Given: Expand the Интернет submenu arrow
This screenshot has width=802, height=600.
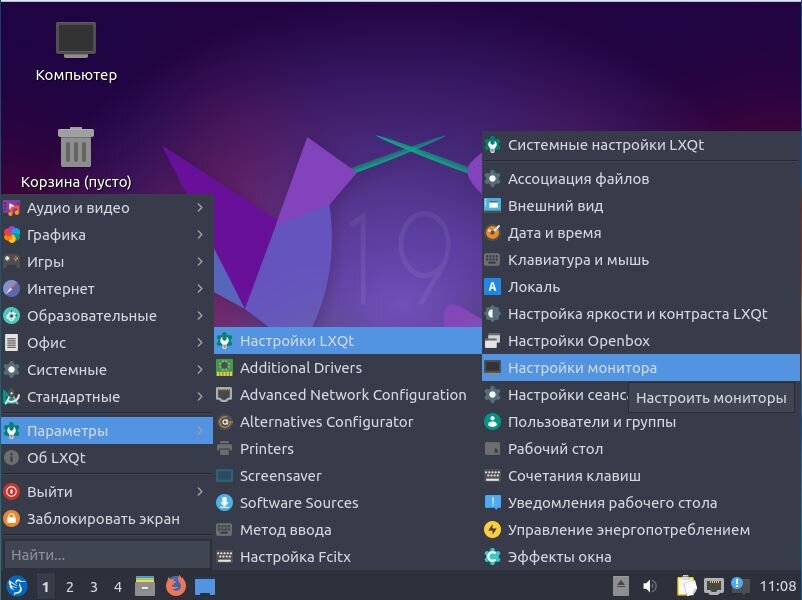Looking at the screenshot, I should pos(200,288).
